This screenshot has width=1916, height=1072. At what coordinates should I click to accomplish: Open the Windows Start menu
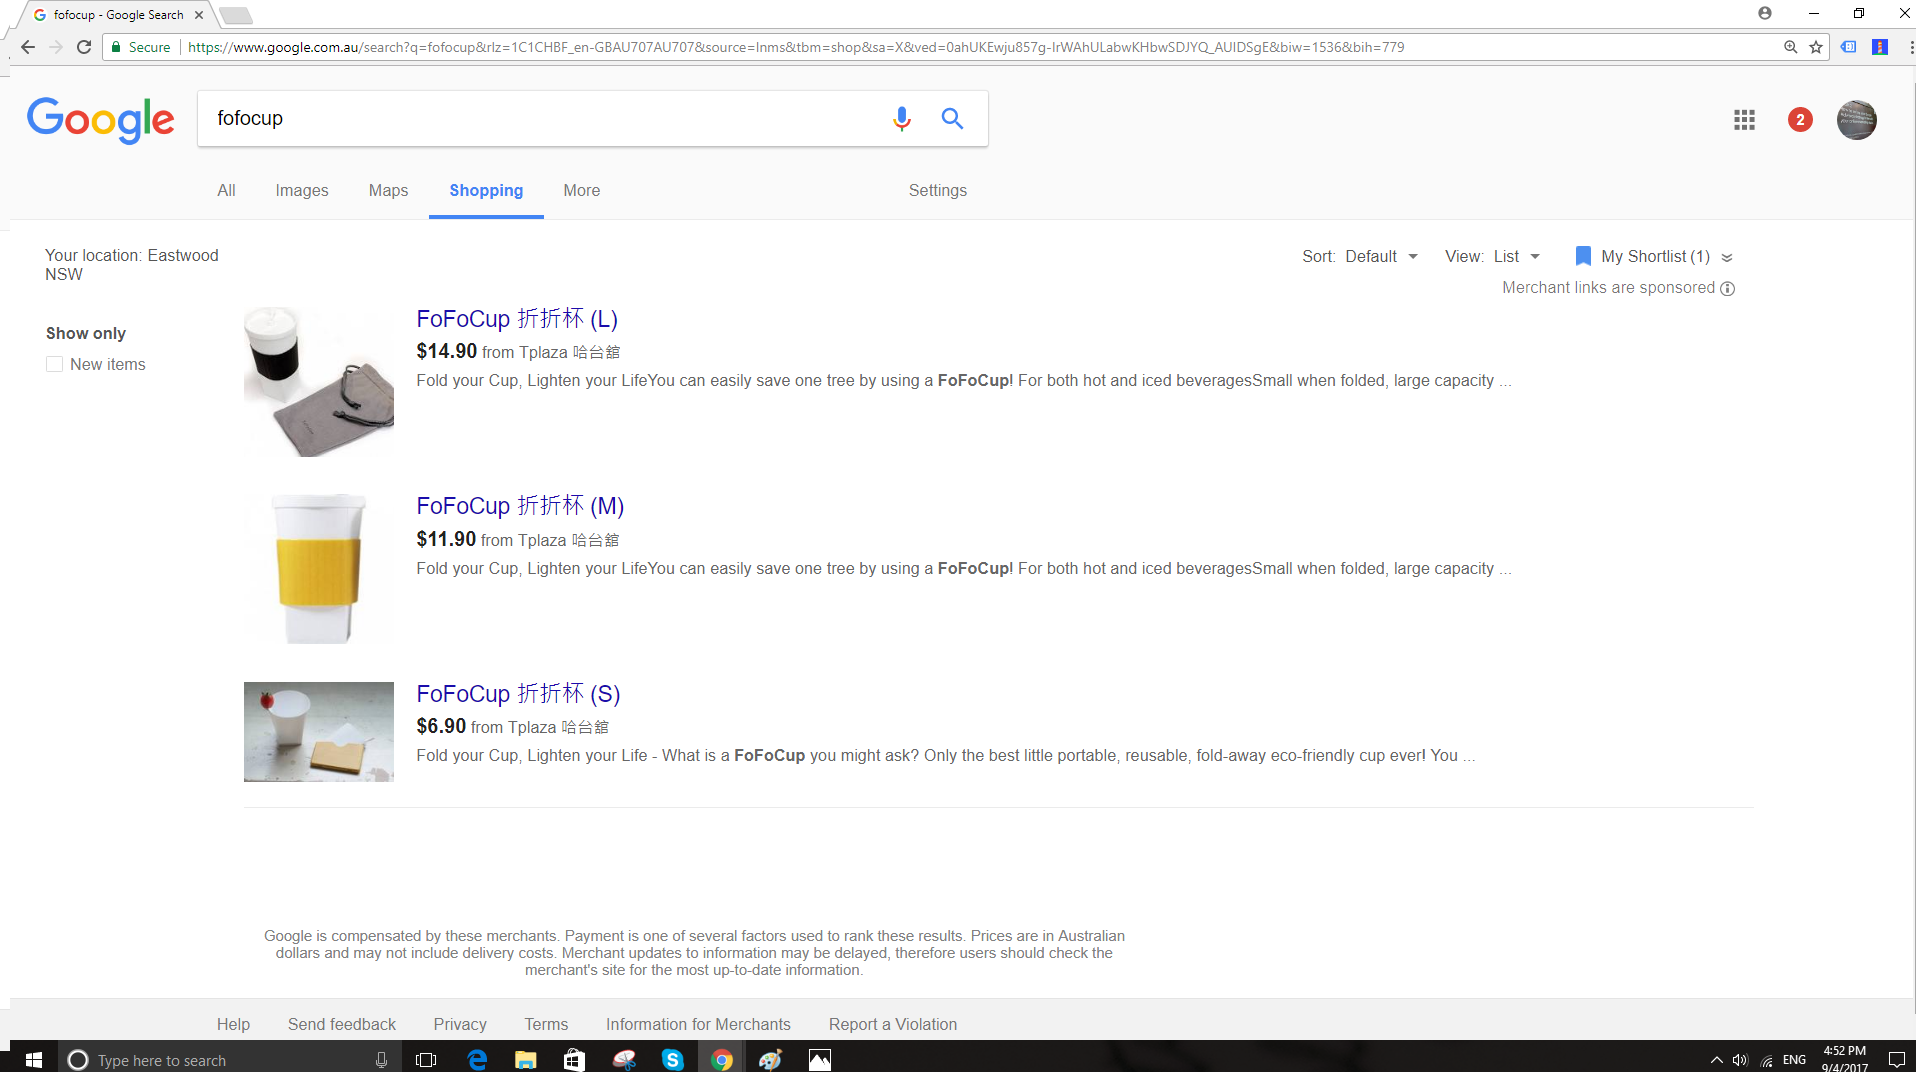pos(33,1059)
